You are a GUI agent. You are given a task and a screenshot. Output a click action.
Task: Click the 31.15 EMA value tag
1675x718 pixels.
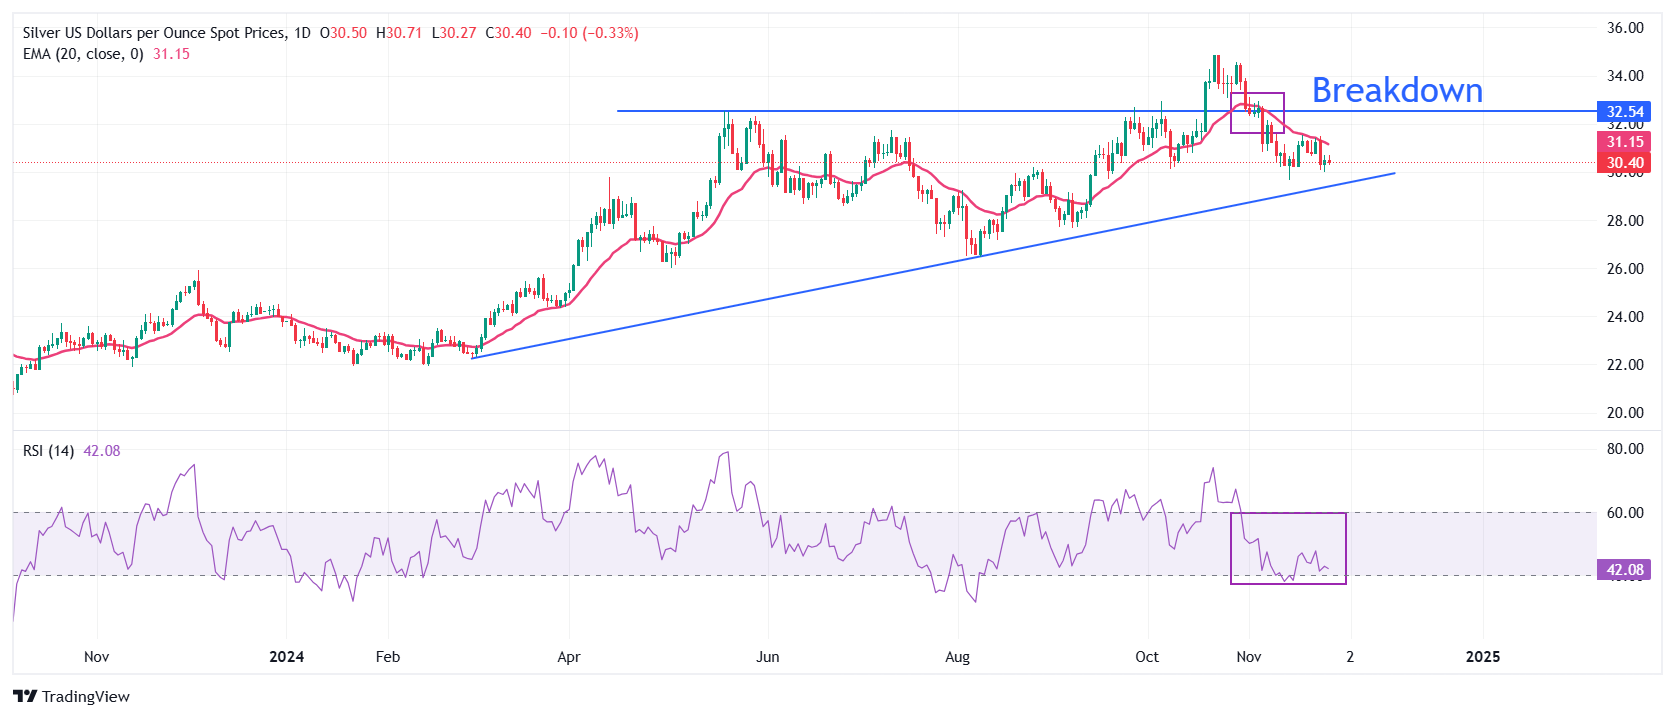pyautogui.click(x=1624, y=142)
